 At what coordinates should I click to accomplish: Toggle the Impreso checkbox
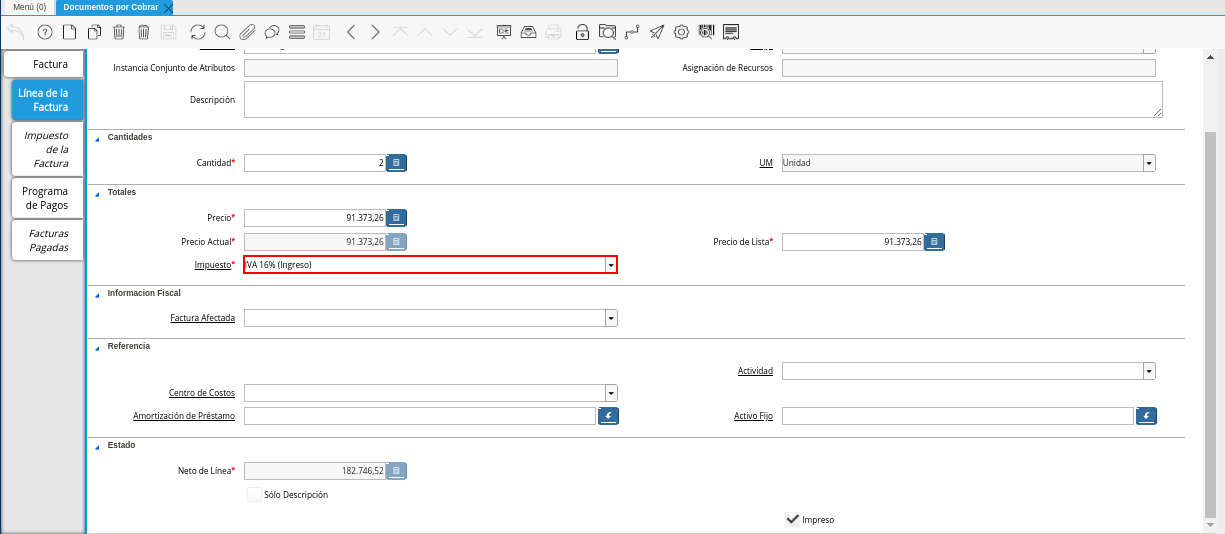point(792,519)
